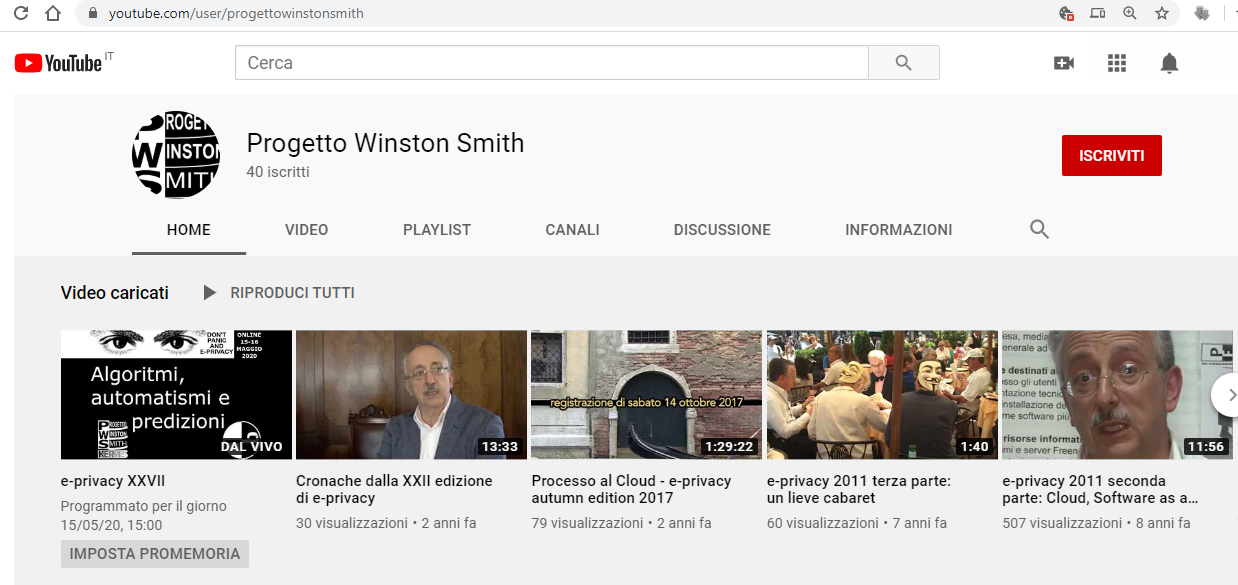
Task: Open the 1:29:22 duration video thumbnail
Action: (647, 394)
